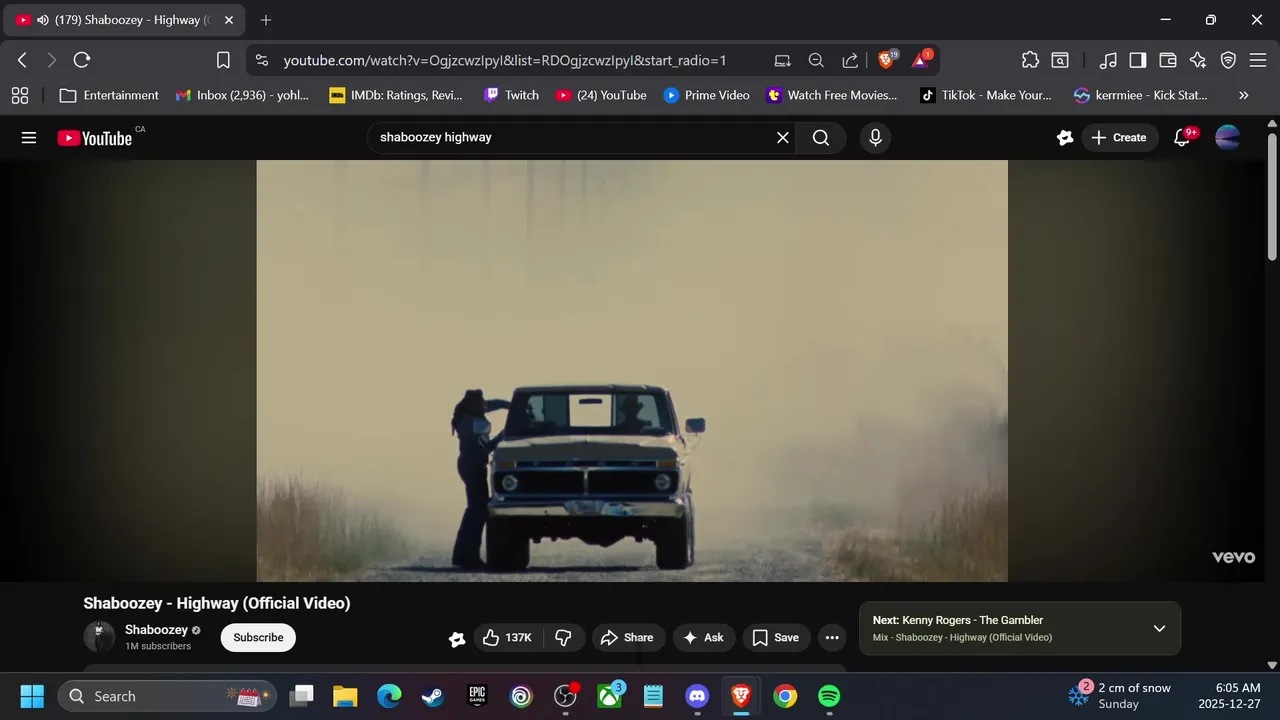Screen dimensions: 1280x720
Task: Go back to previous page
Action: [x=22, y=60]
